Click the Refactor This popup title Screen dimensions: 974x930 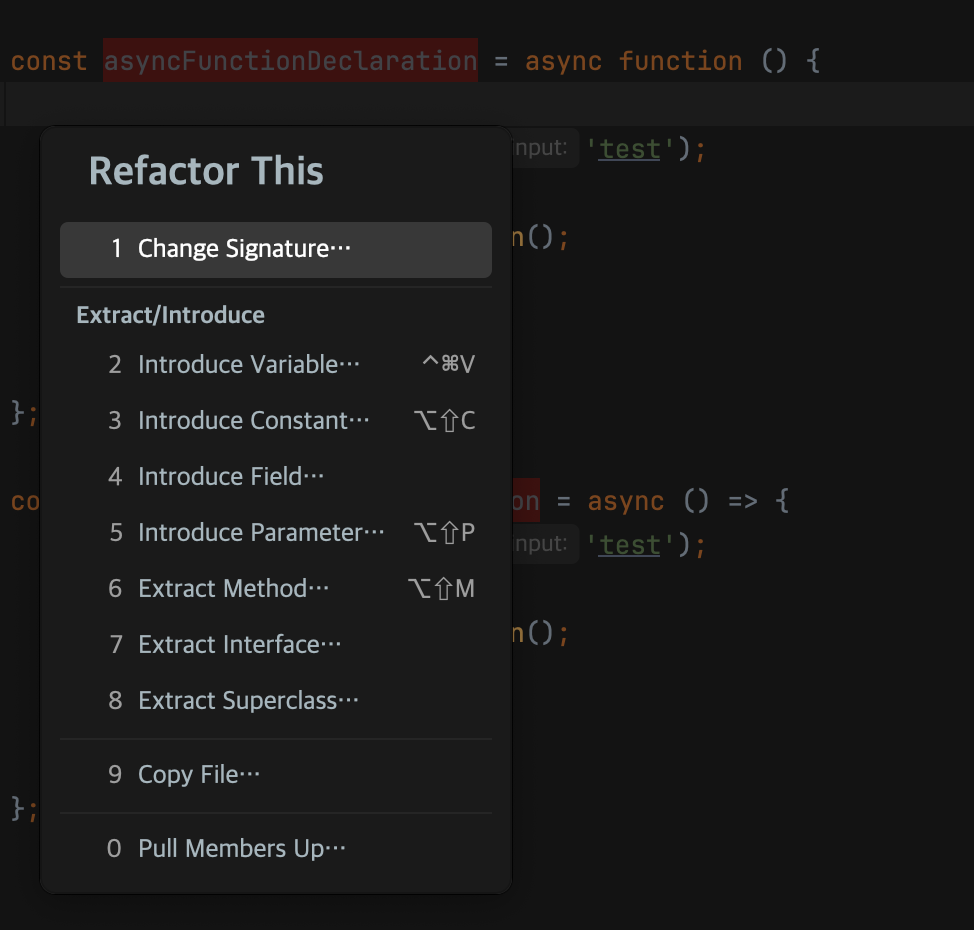click(x=206, y=171)
